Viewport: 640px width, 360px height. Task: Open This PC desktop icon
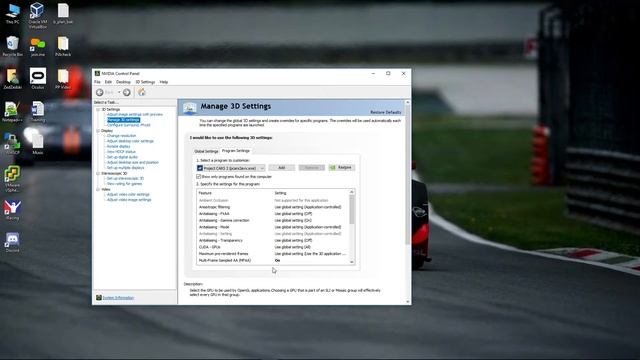coord(12,14)
